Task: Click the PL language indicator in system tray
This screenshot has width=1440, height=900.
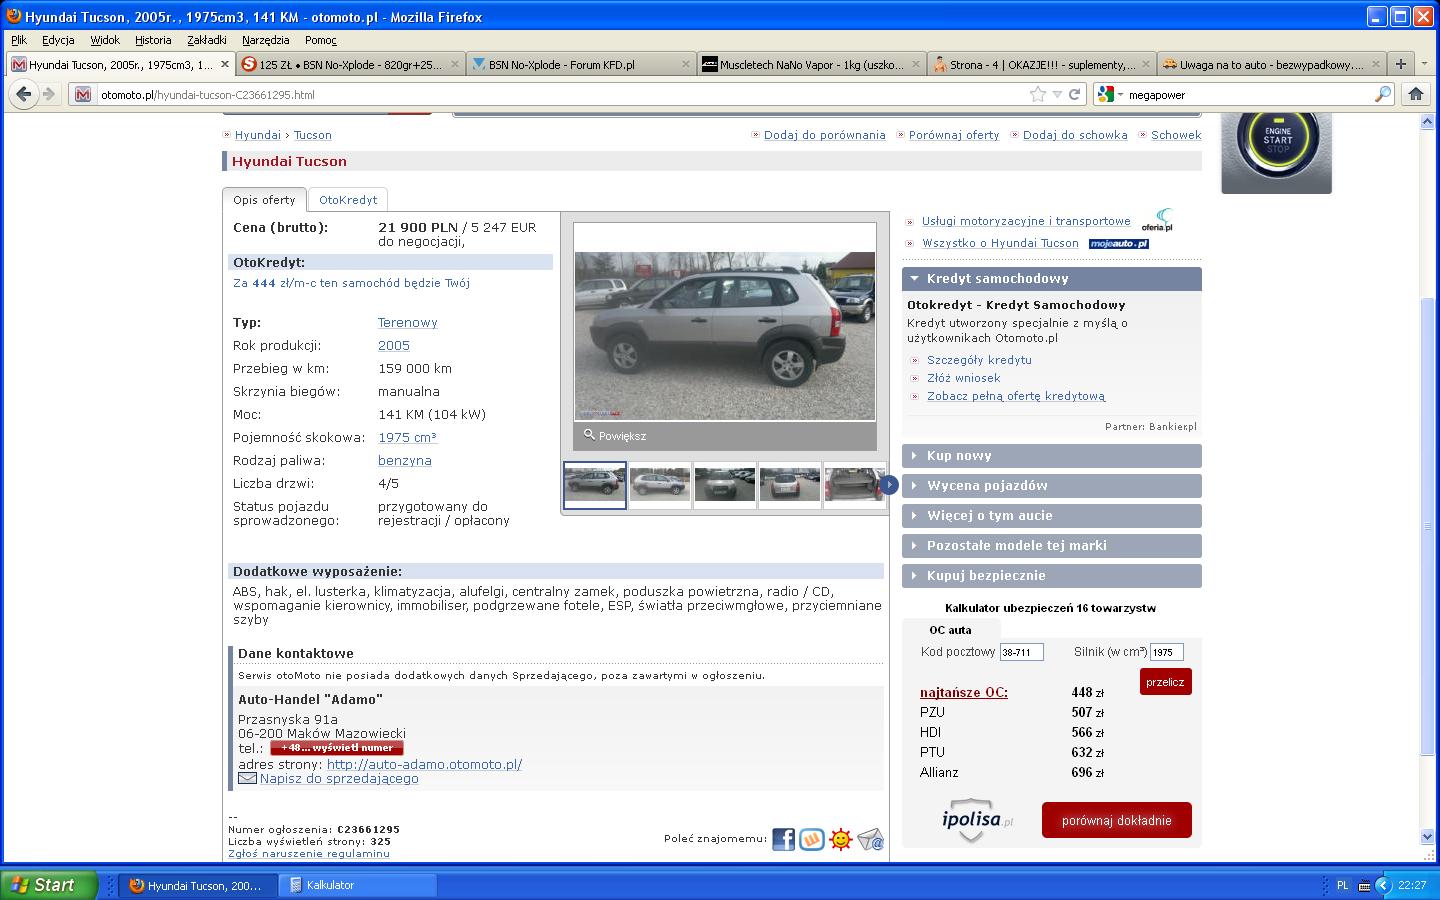Action: pyautogui.click(x=1342, y=885)
